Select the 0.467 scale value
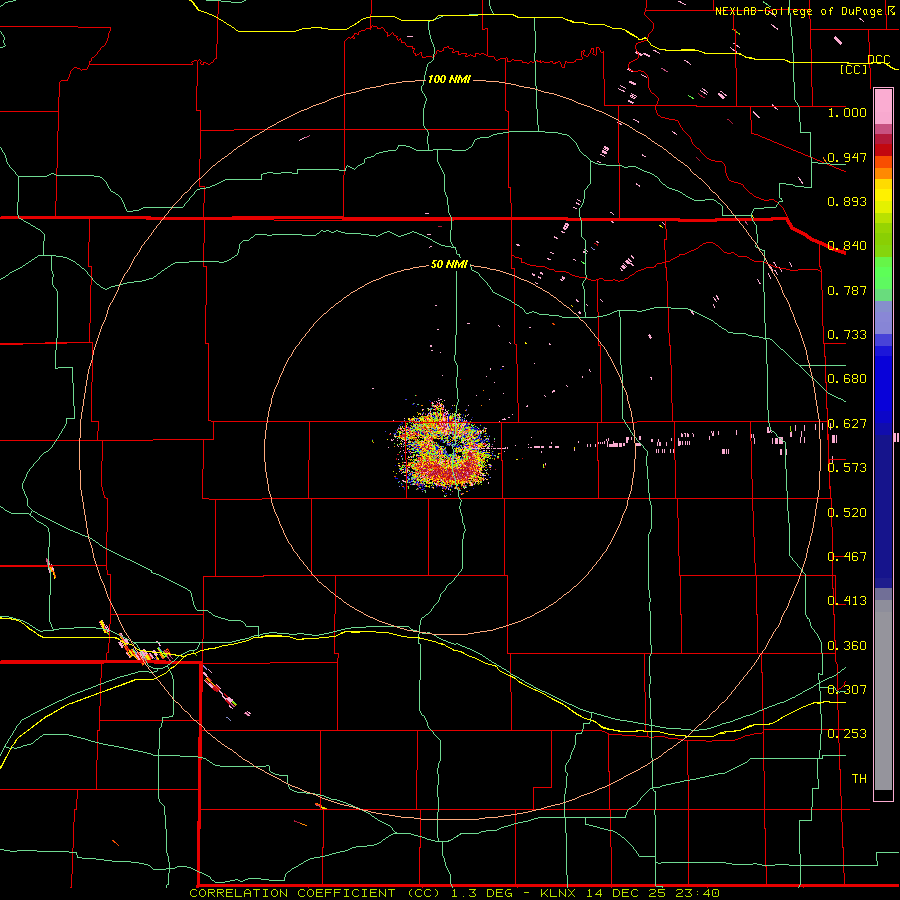Viewport: 900px width, 900px height. pos(847,556)
